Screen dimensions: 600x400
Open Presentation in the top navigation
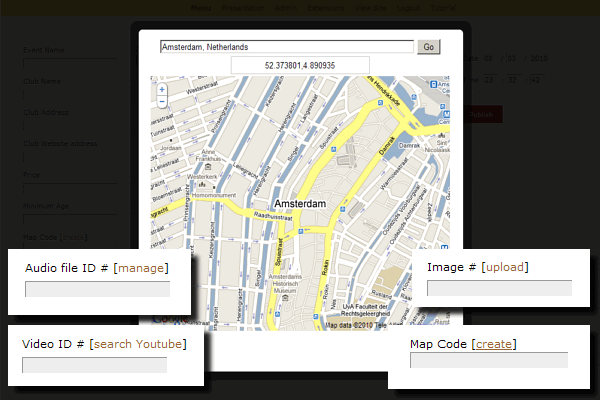243,8
